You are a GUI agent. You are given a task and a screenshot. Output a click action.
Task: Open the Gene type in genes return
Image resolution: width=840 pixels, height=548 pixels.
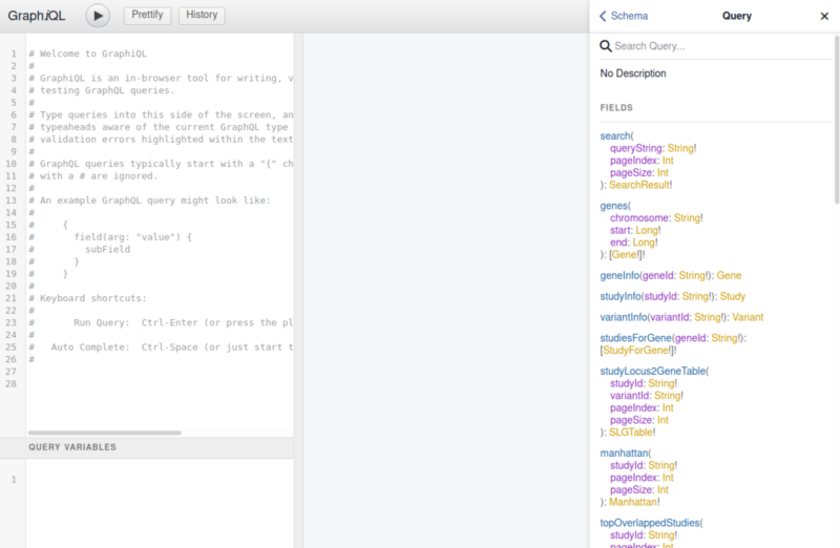pos(625,254)
